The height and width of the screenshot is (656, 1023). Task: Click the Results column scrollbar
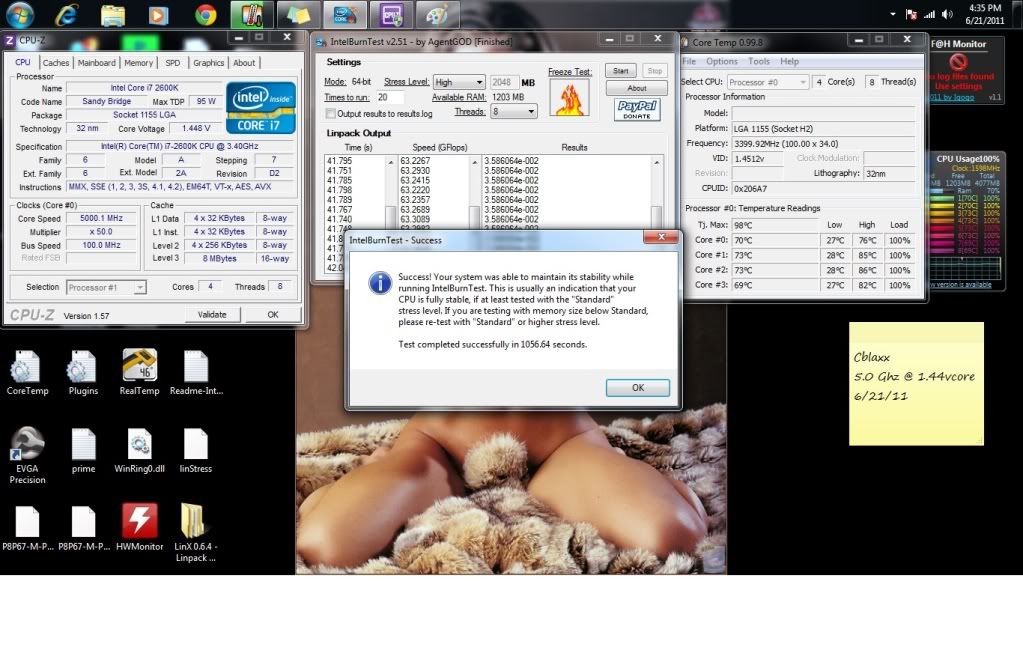coord(656,215)
